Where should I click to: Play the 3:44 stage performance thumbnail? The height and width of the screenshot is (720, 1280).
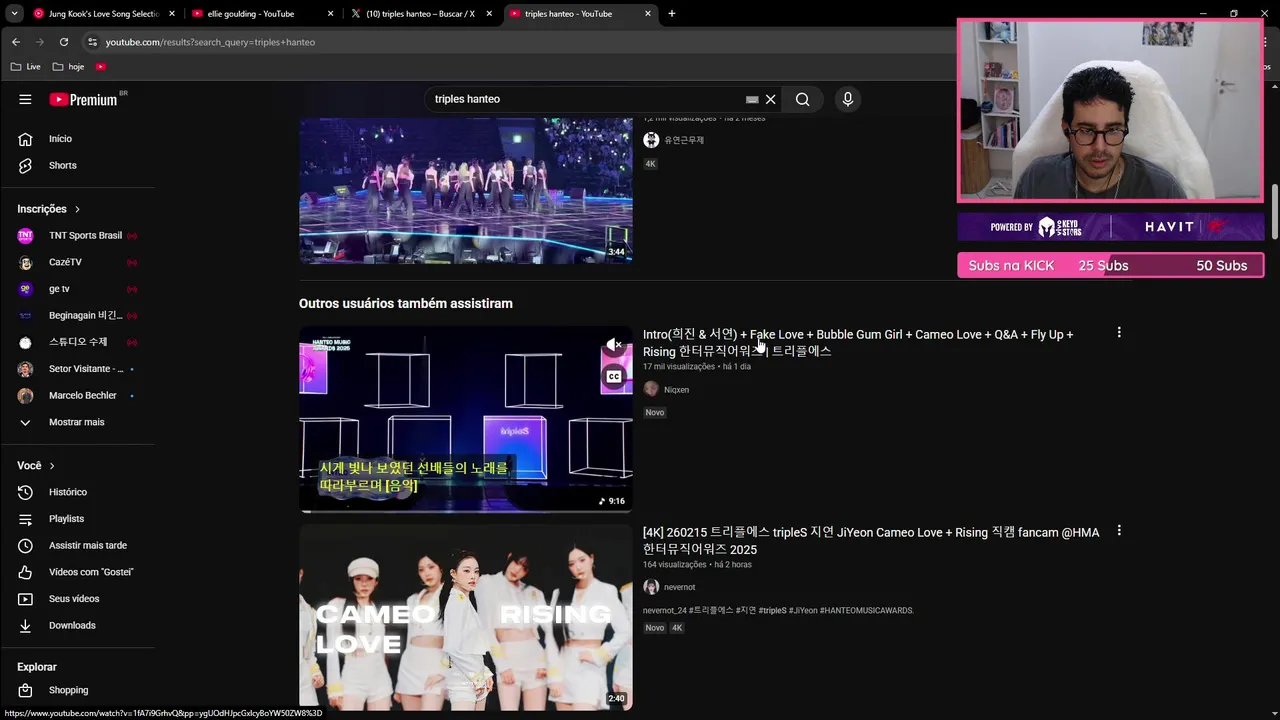pos(466,191)
